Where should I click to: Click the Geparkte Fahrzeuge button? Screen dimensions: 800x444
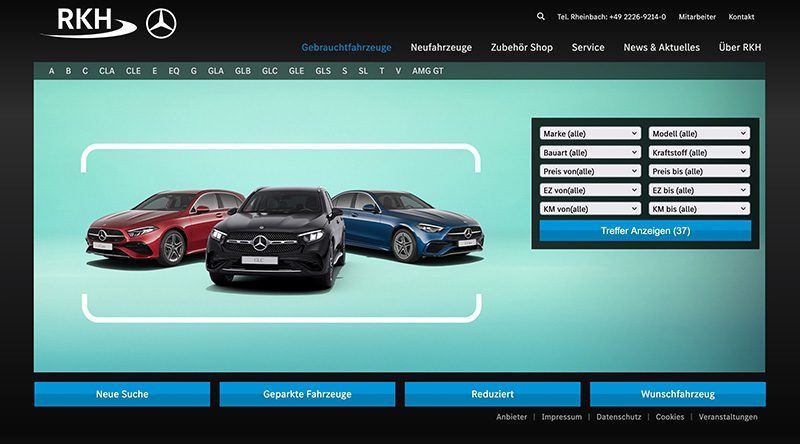(x=307, y=394)
